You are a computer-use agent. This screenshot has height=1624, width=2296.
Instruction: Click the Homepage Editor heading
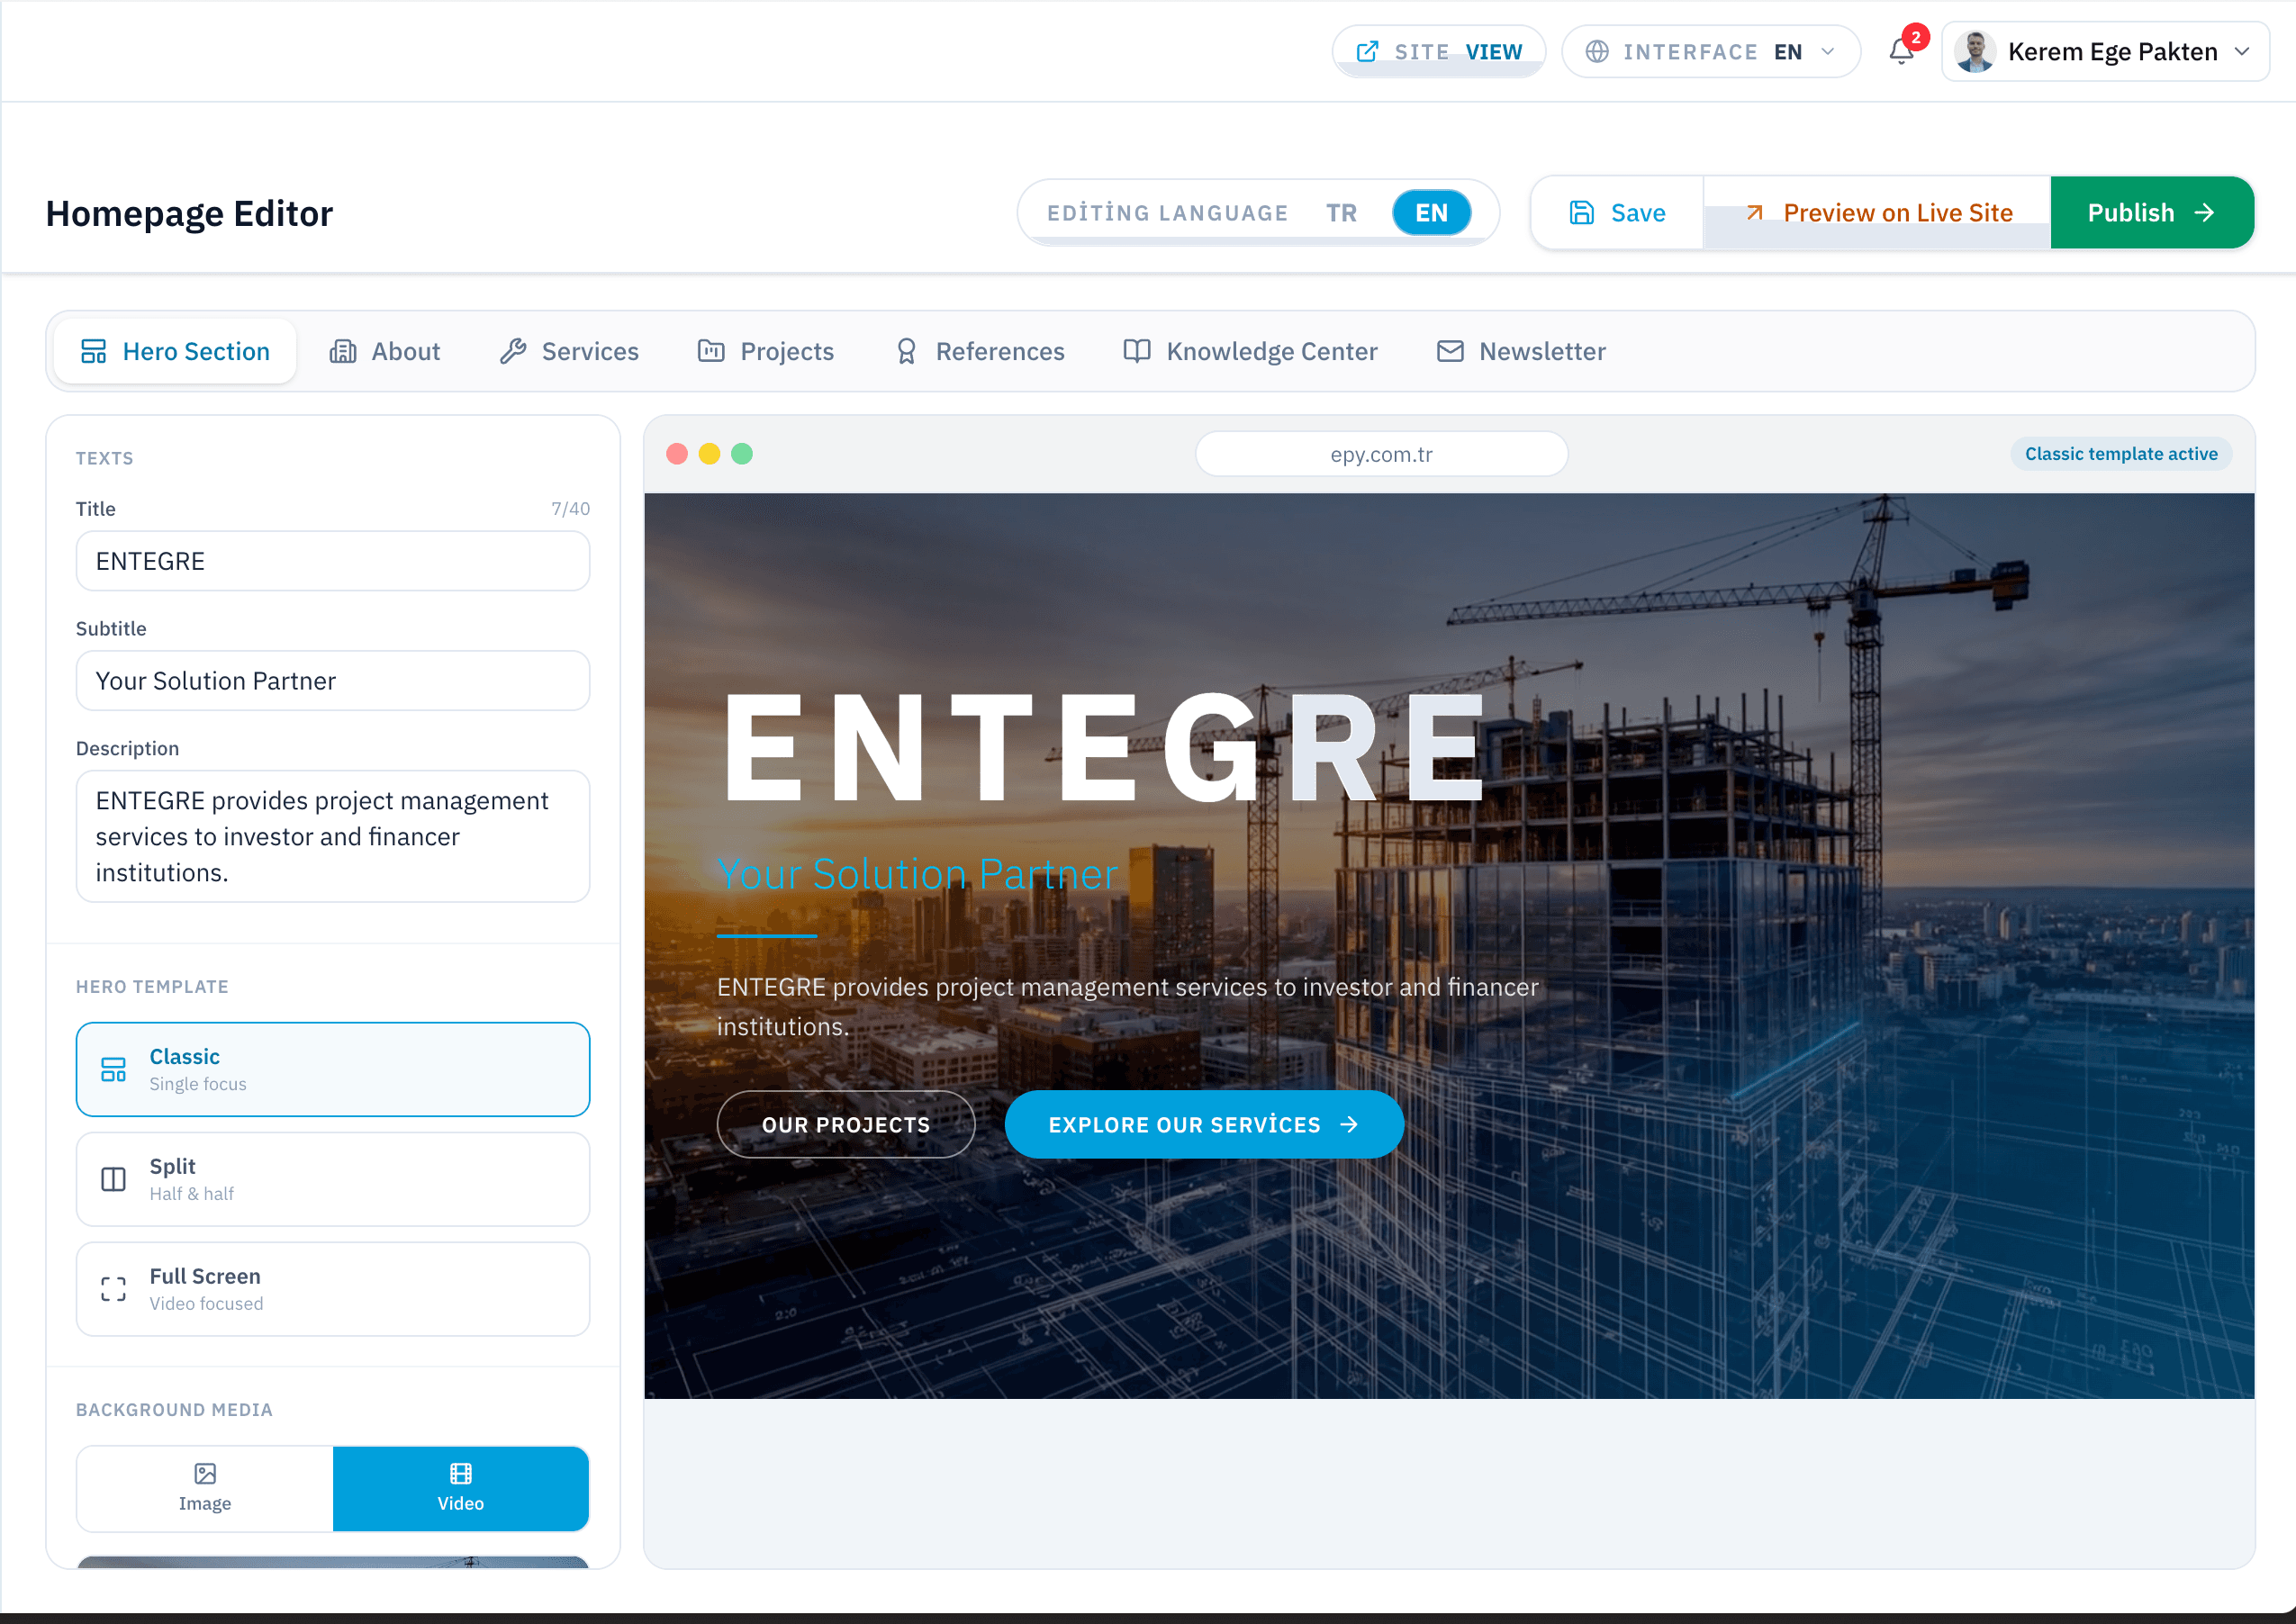pyautogui.click(x=189, y=213)
